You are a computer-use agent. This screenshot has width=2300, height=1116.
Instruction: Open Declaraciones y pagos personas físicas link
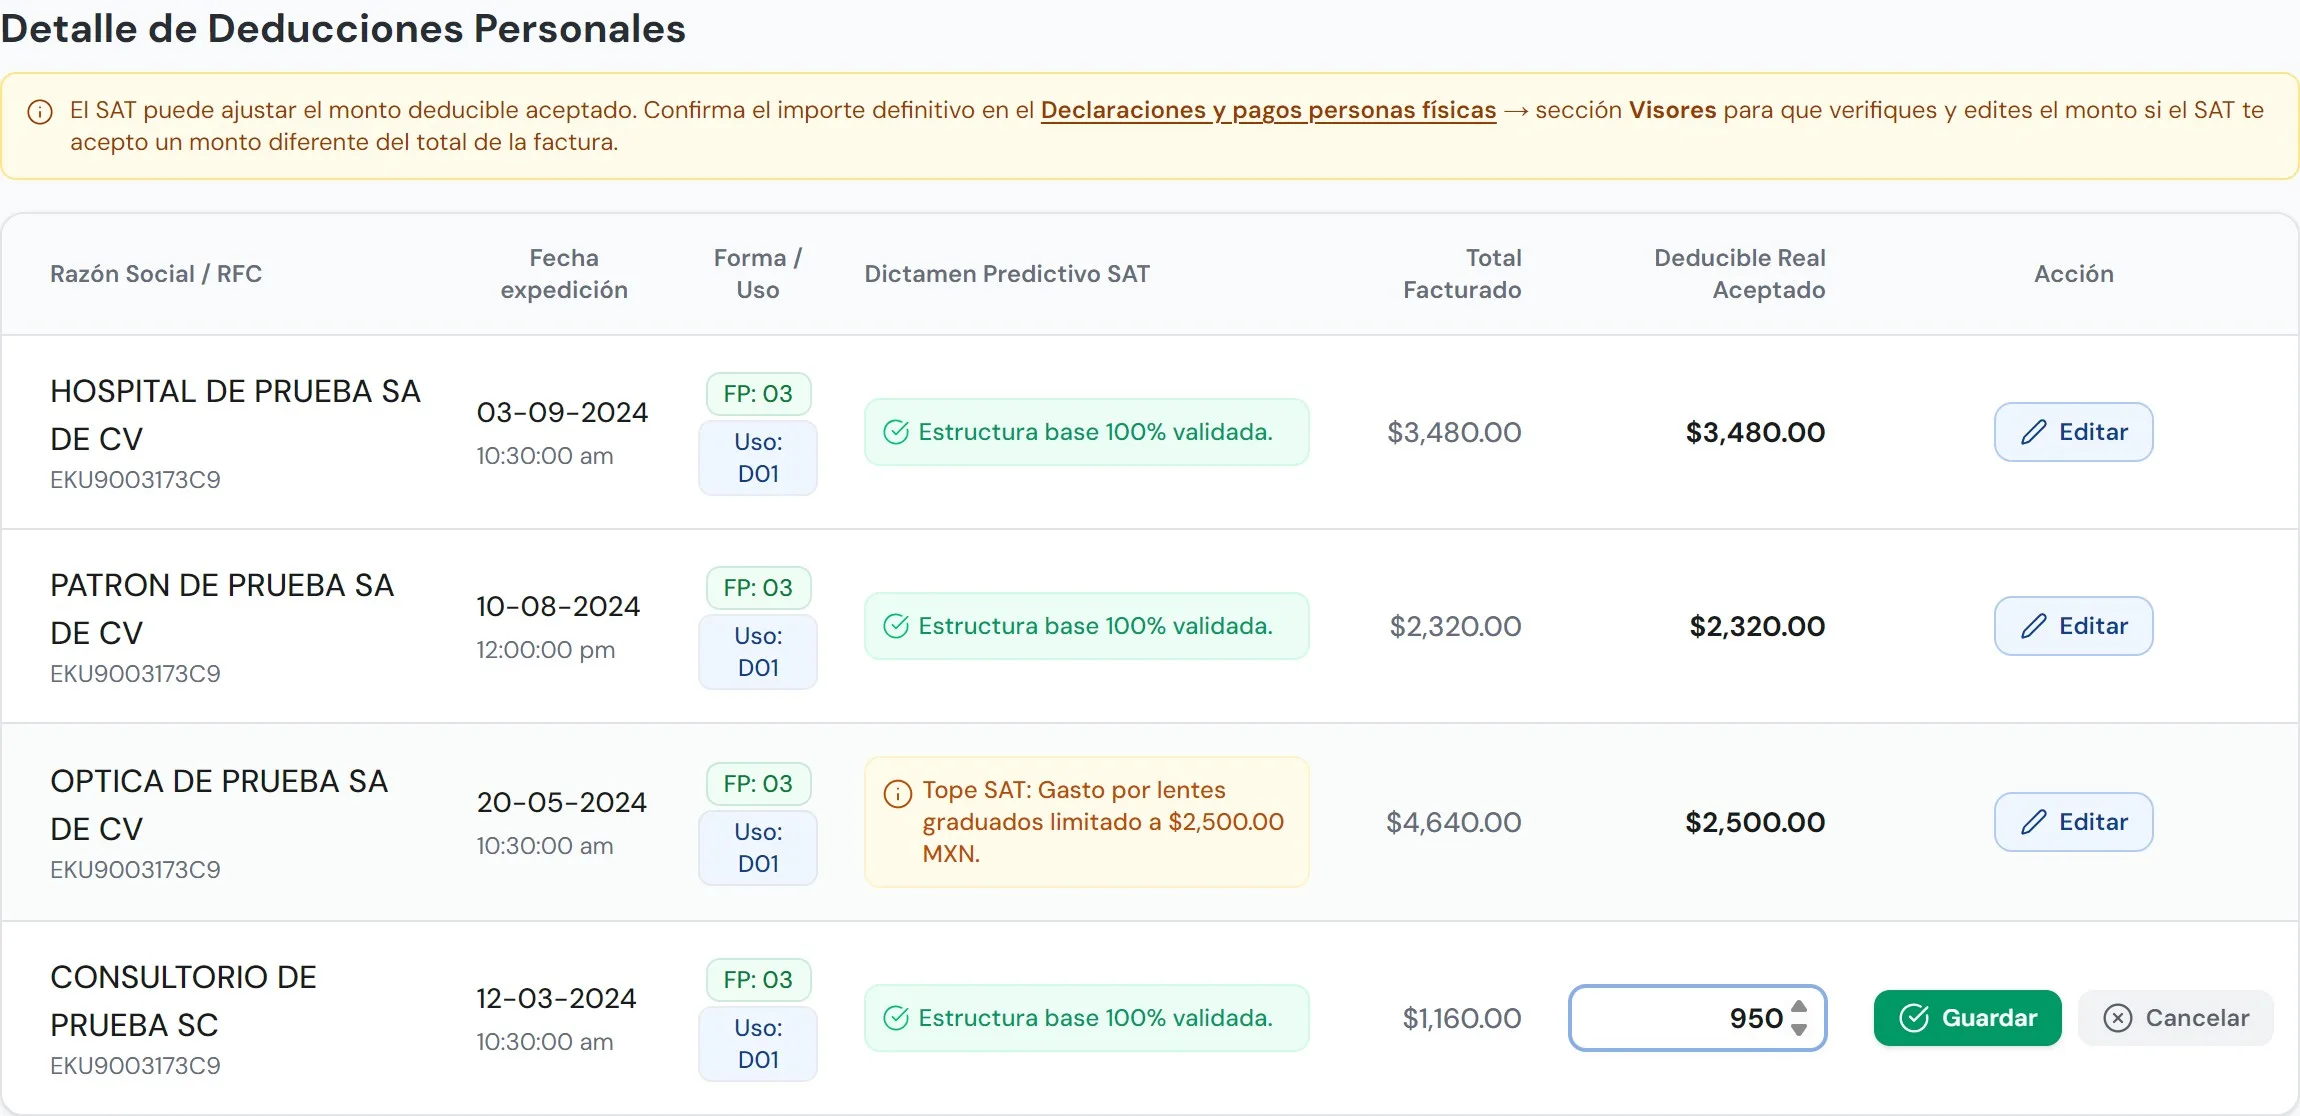coord(1268,110)
